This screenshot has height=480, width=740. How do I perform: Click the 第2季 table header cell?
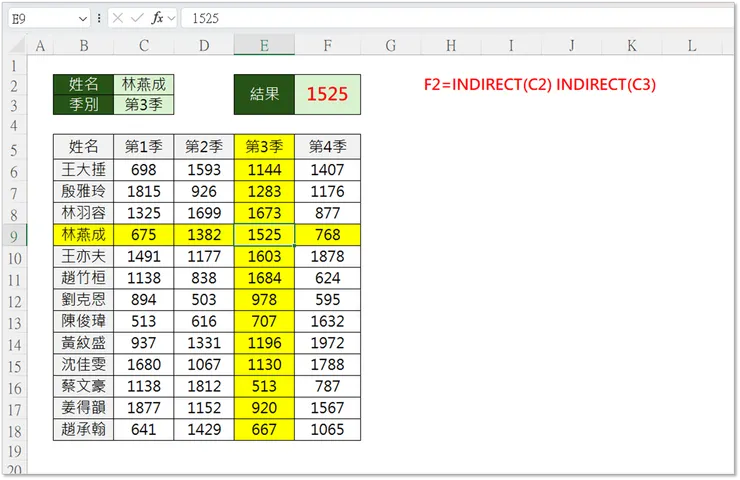[204, 147]
